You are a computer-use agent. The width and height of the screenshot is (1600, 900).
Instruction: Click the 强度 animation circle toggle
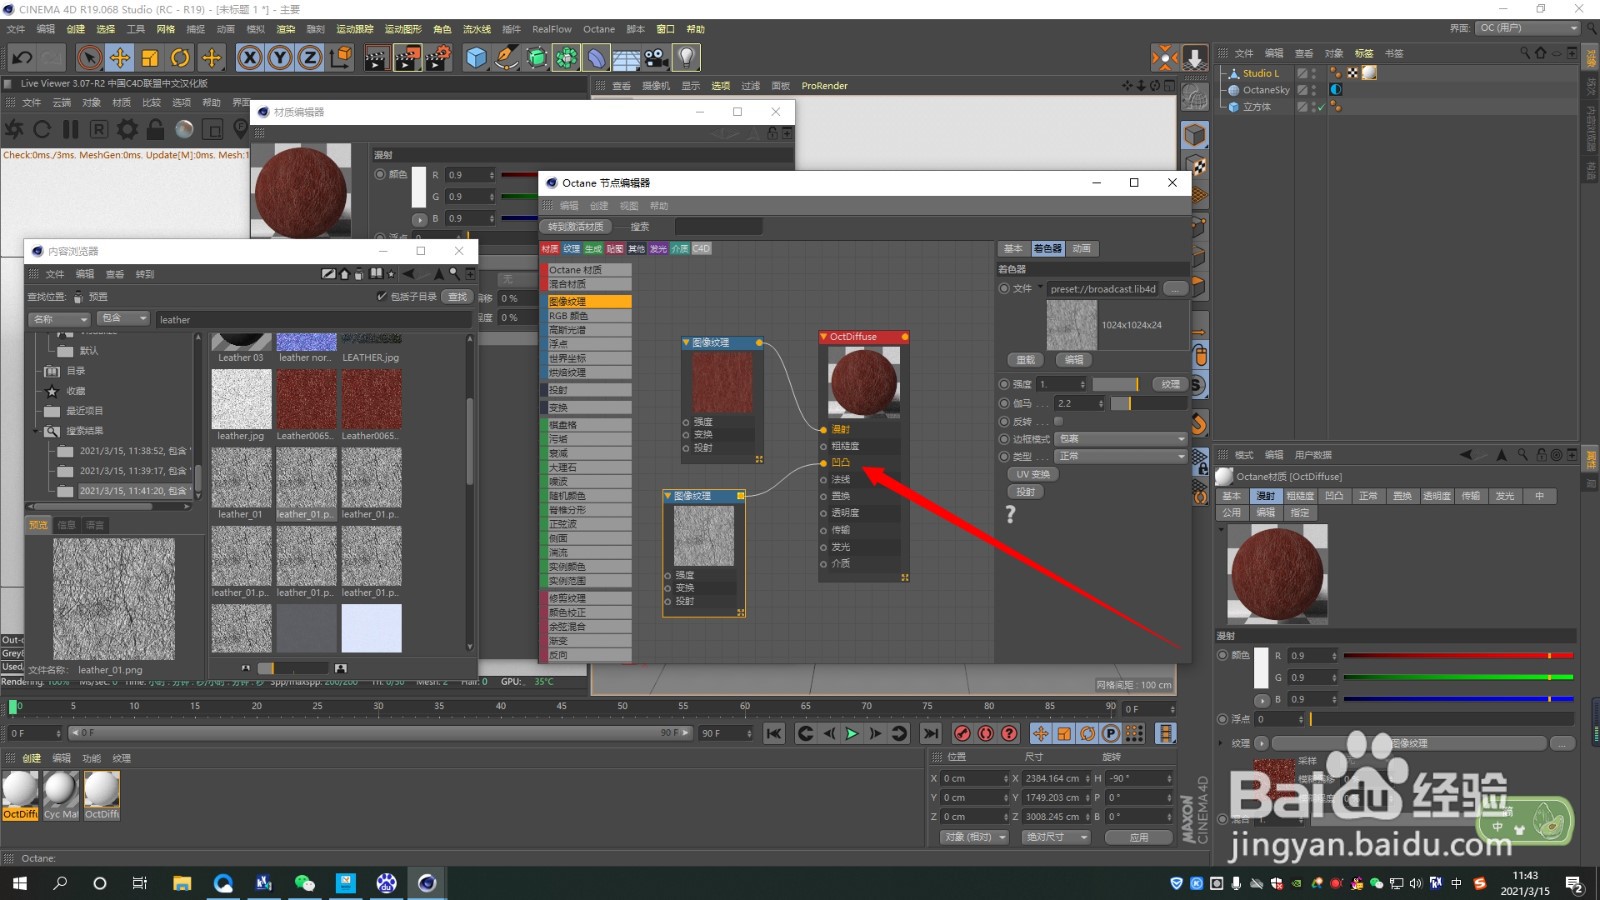tap(1004, 384)
